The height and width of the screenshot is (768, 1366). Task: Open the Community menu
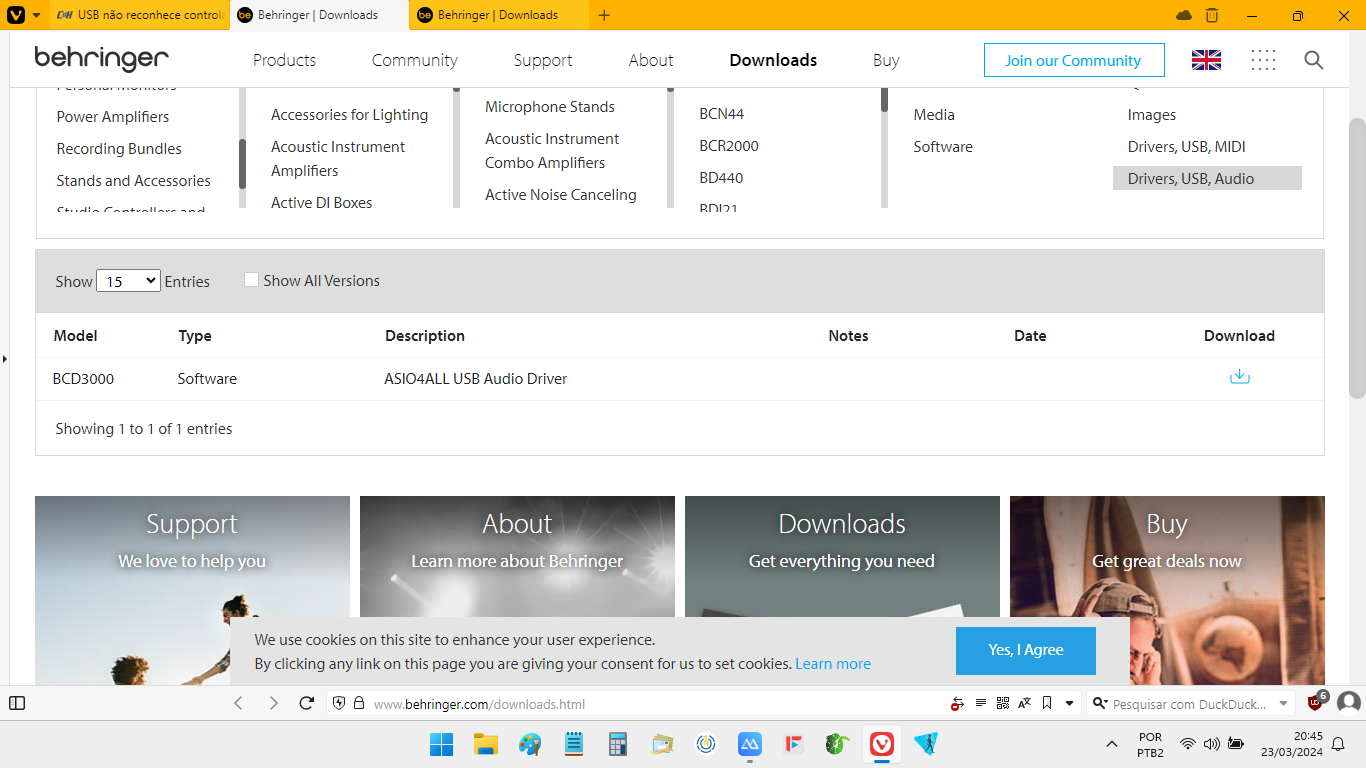tap(414, 60)
